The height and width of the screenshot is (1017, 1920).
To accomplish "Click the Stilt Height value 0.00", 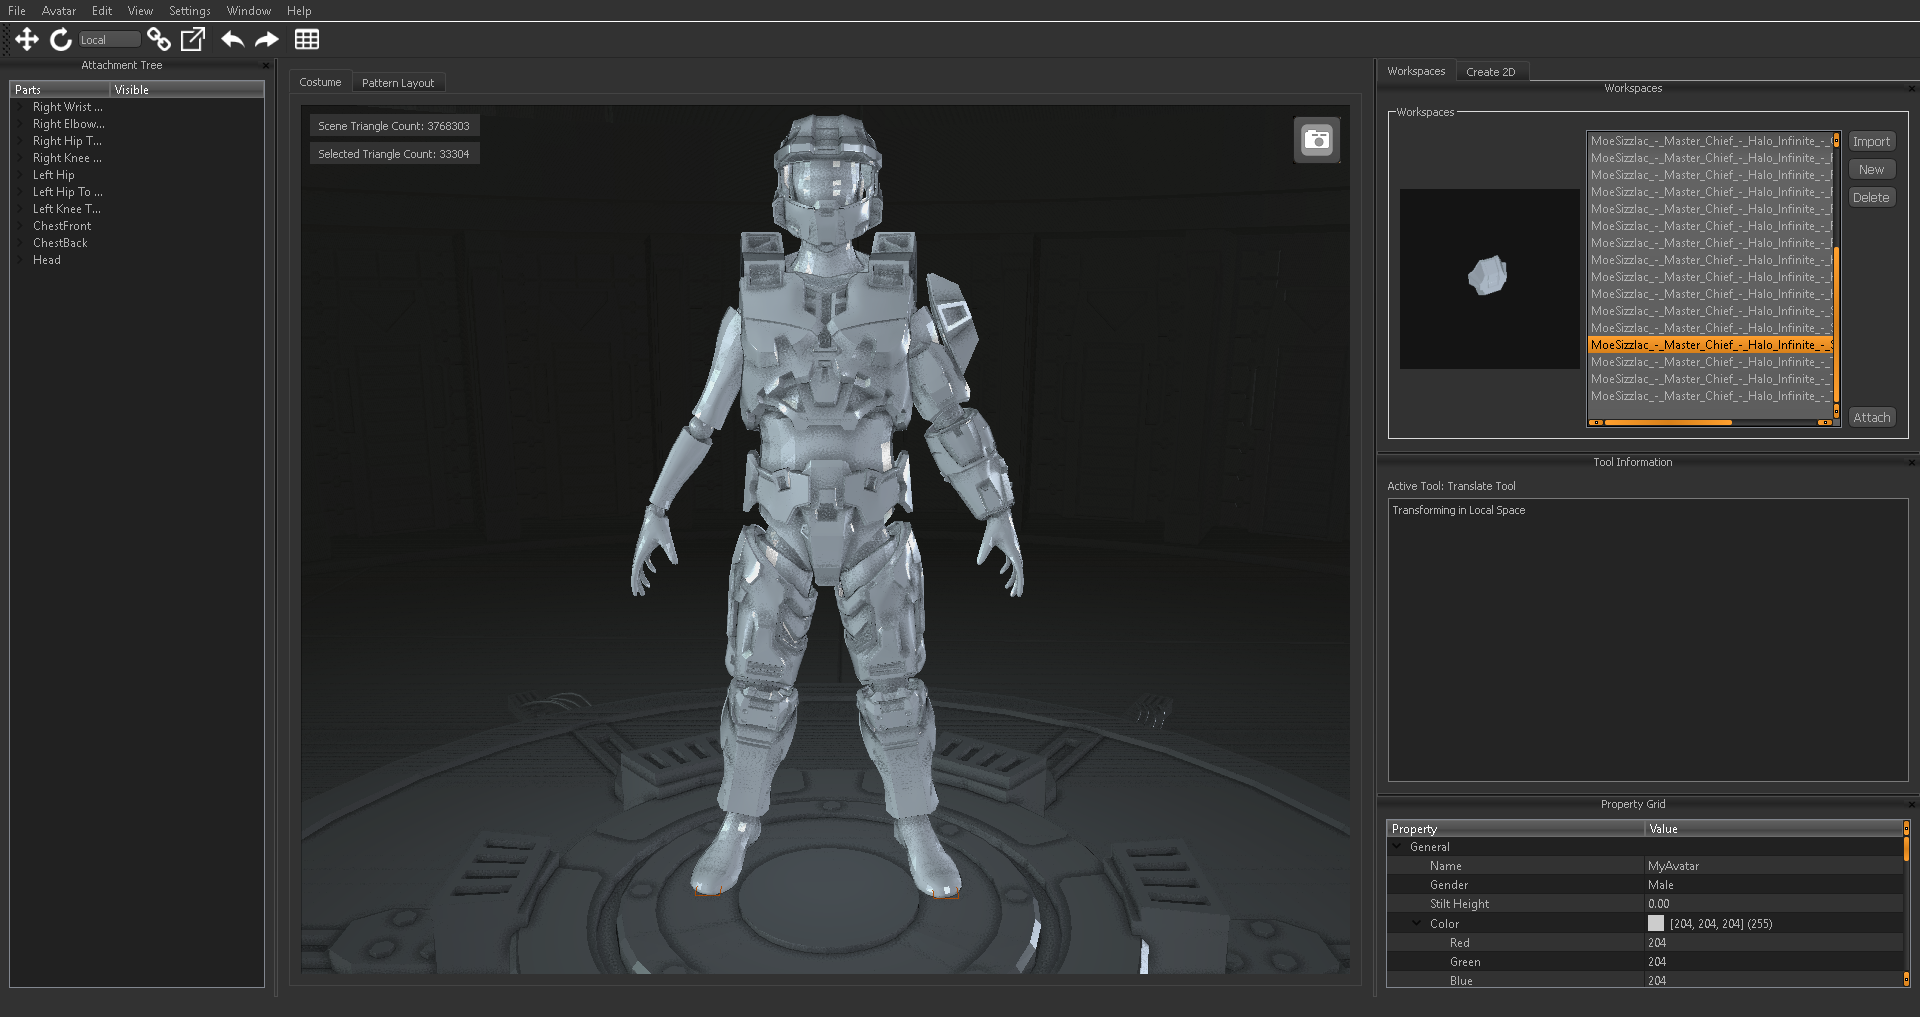I will [x=1774, y=904].
